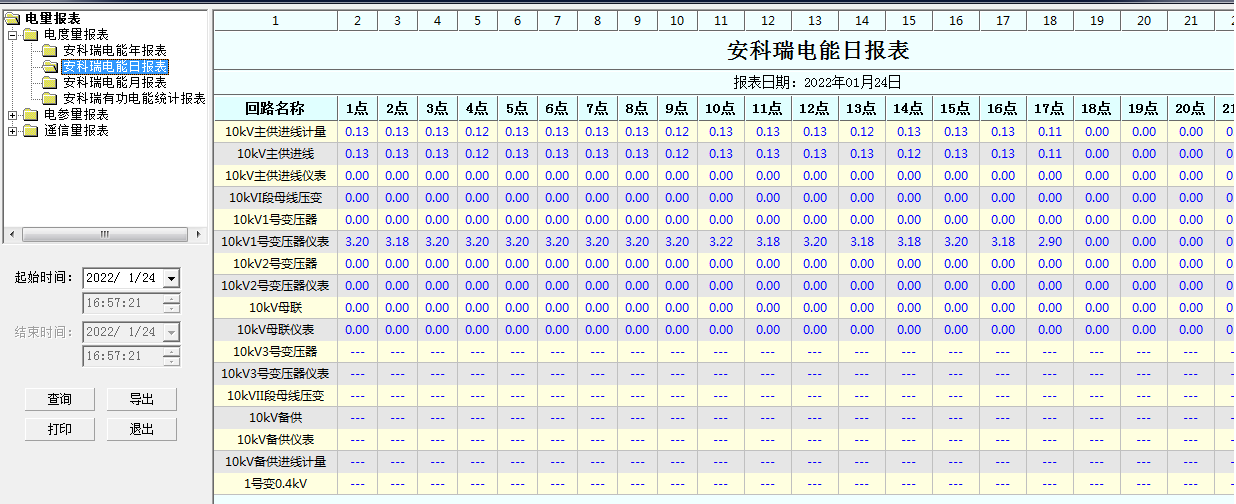Select 安科瑞电能年报表 in the tree
Image resolution: width=1236 pixels, height=504 pixels.
click(114, 50)
